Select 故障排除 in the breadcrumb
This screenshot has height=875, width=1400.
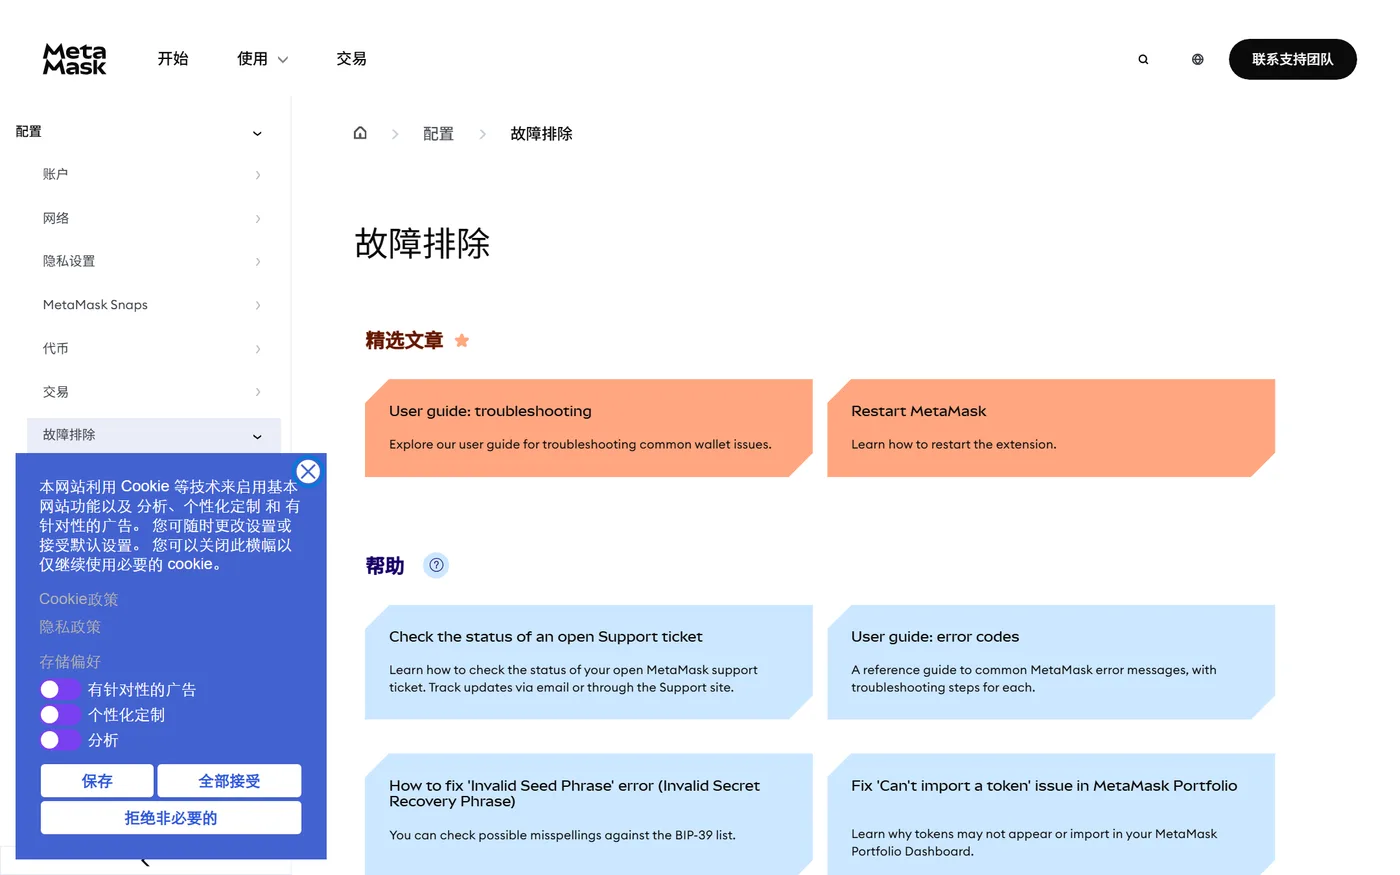coord(541,134)
